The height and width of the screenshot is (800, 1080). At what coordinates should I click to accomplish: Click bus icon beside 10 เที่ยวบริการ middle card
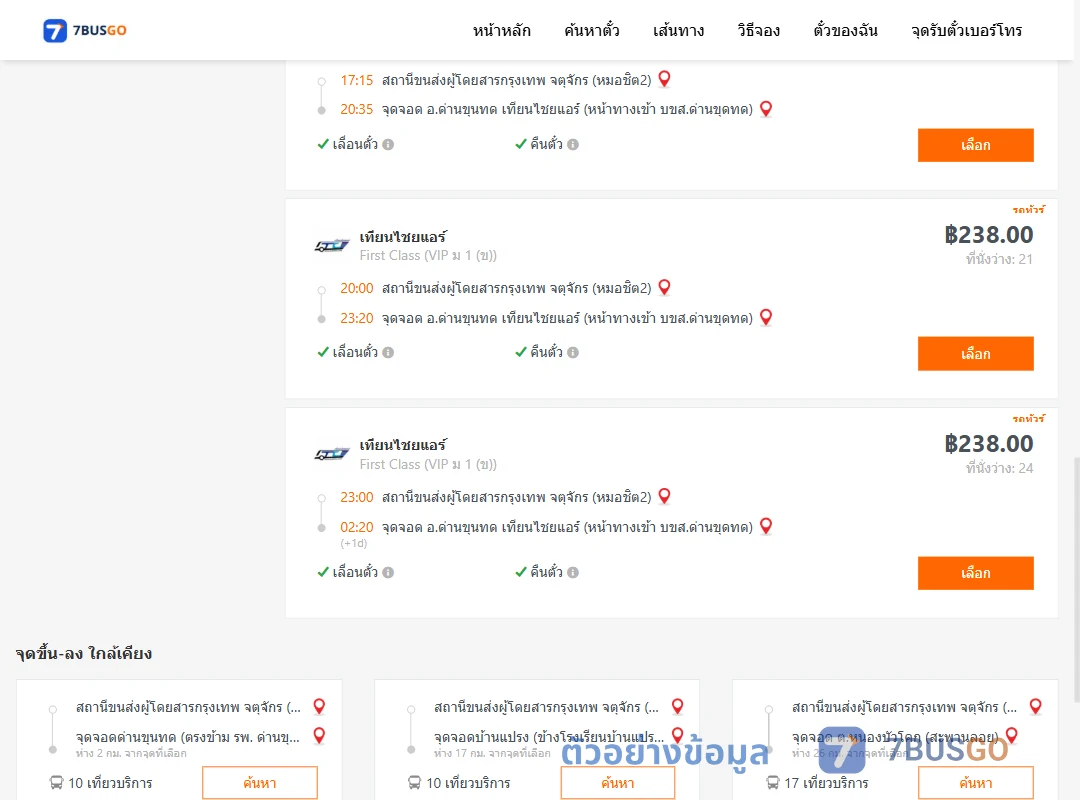pyautogui.click(x=415, y=783)
